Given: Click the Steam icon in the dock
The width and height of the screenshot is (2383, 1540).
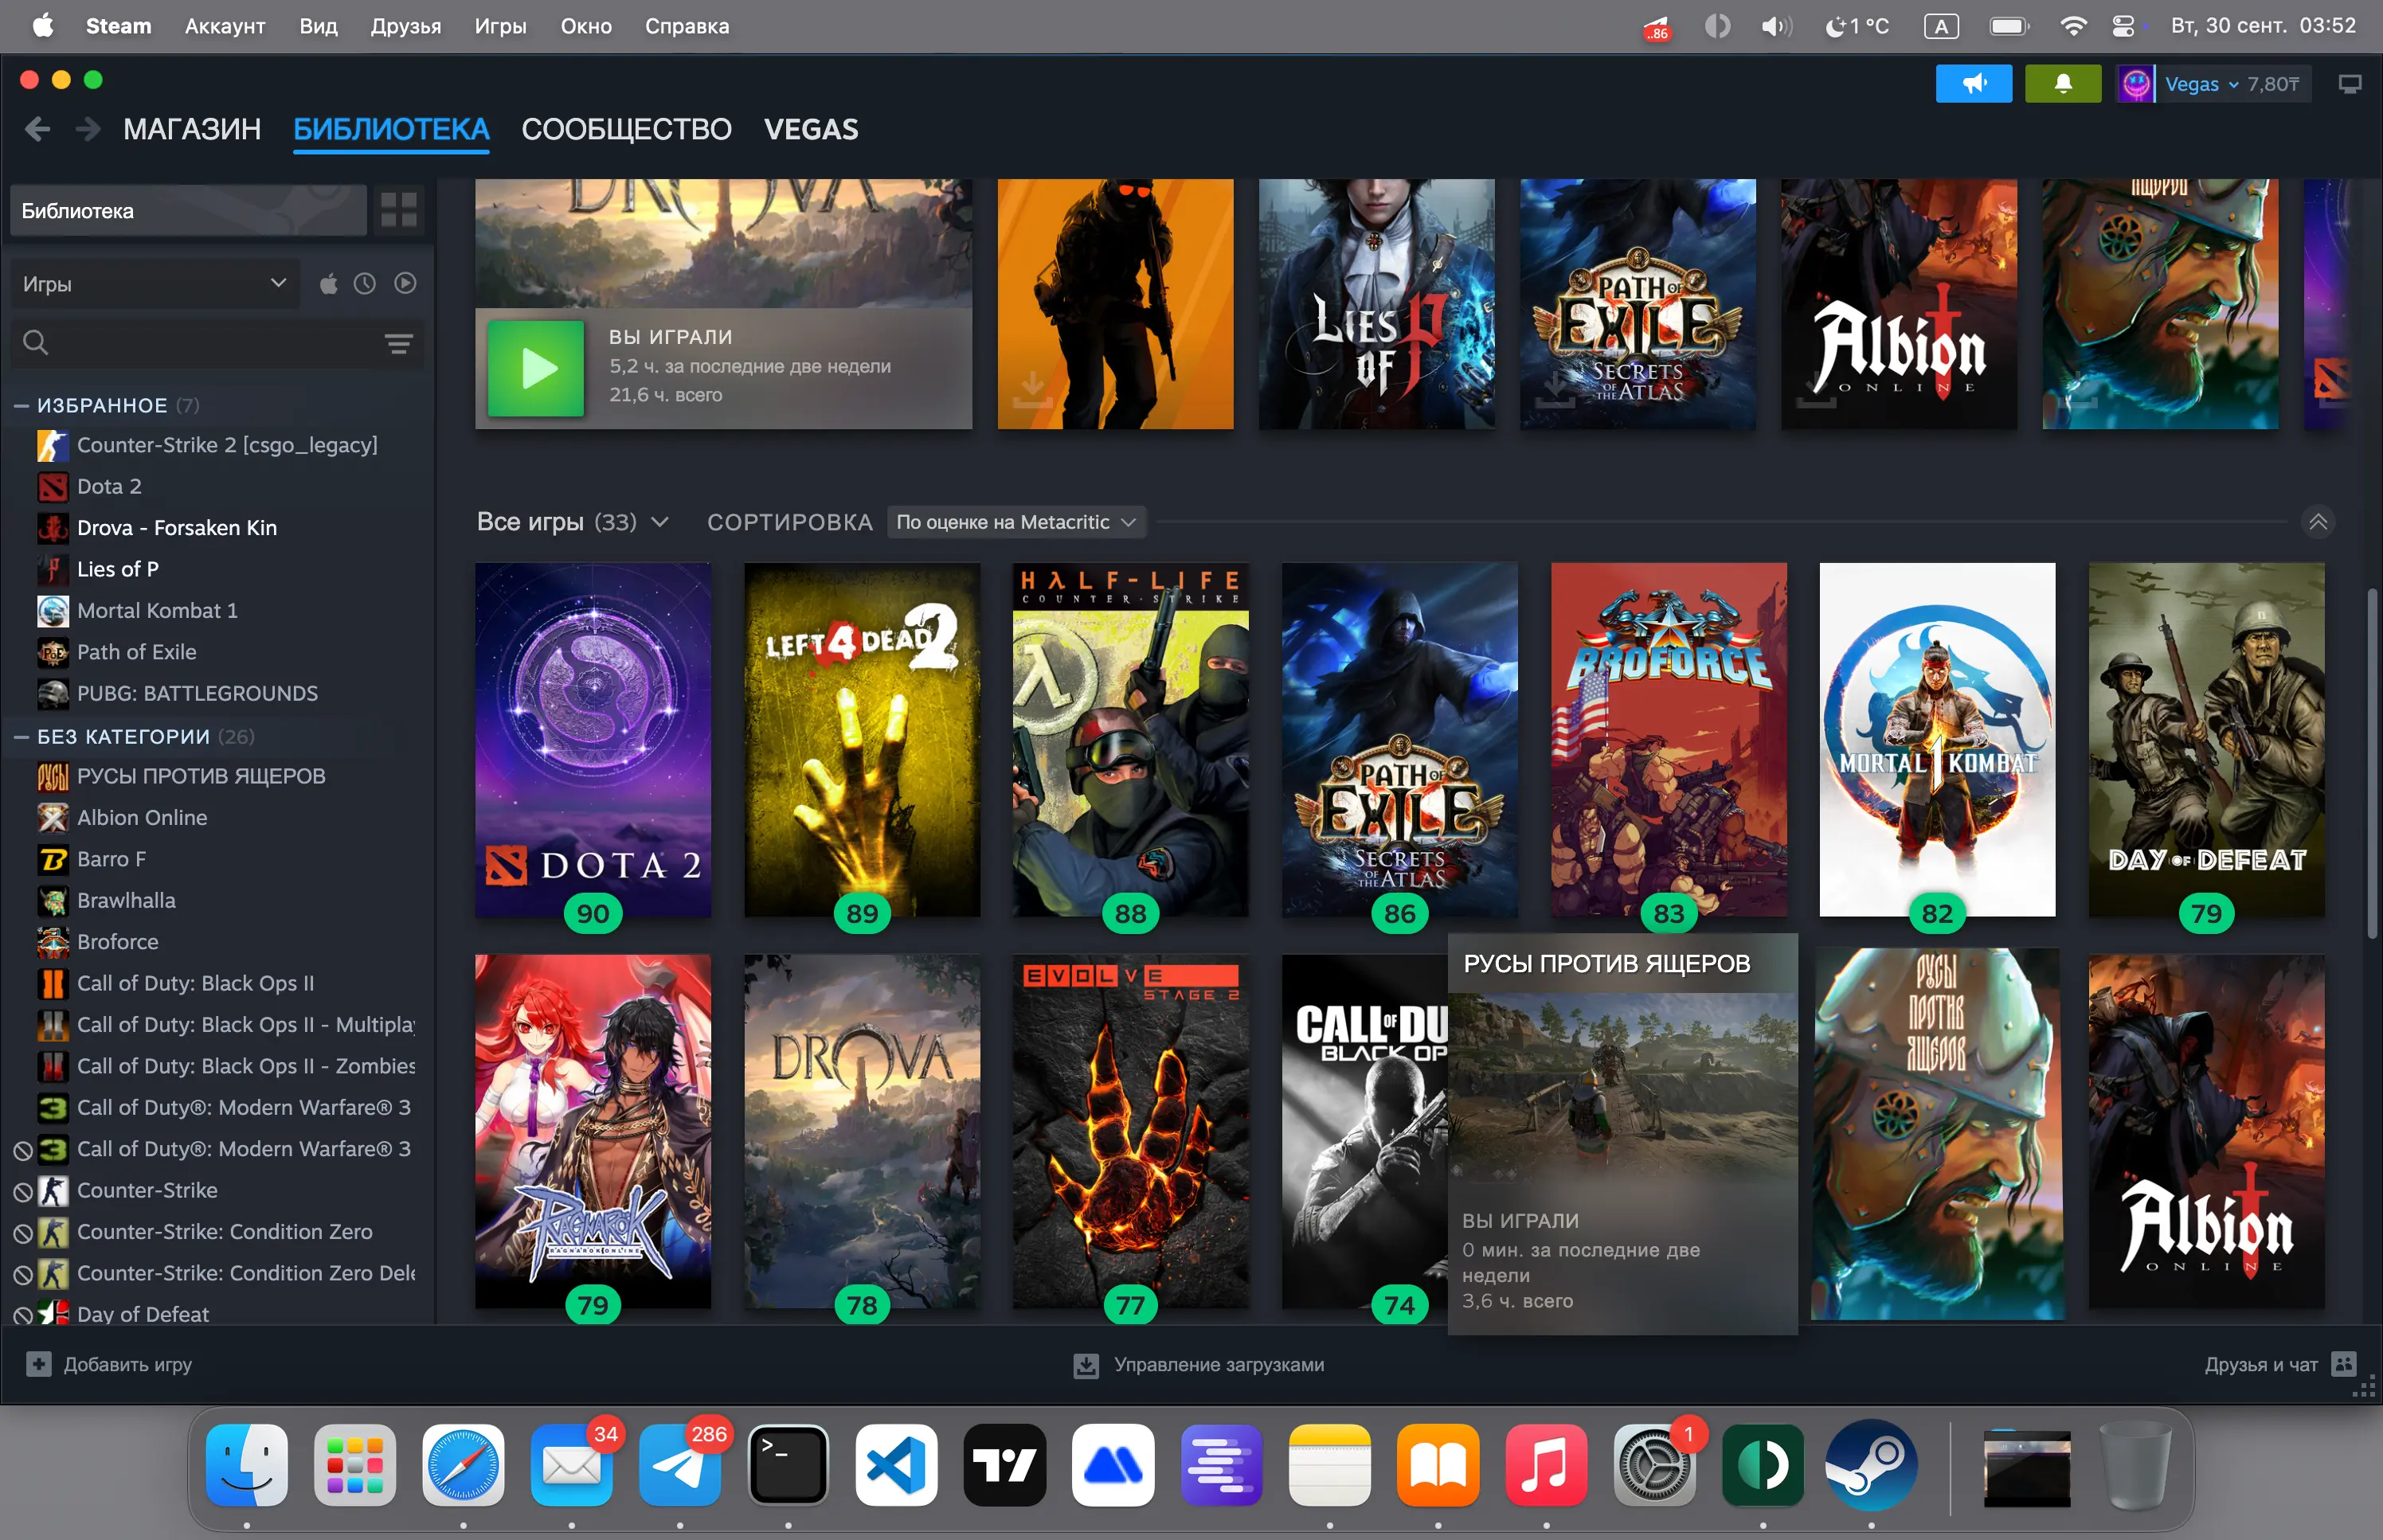Looking at the screenshot, I should 1871,1465.
